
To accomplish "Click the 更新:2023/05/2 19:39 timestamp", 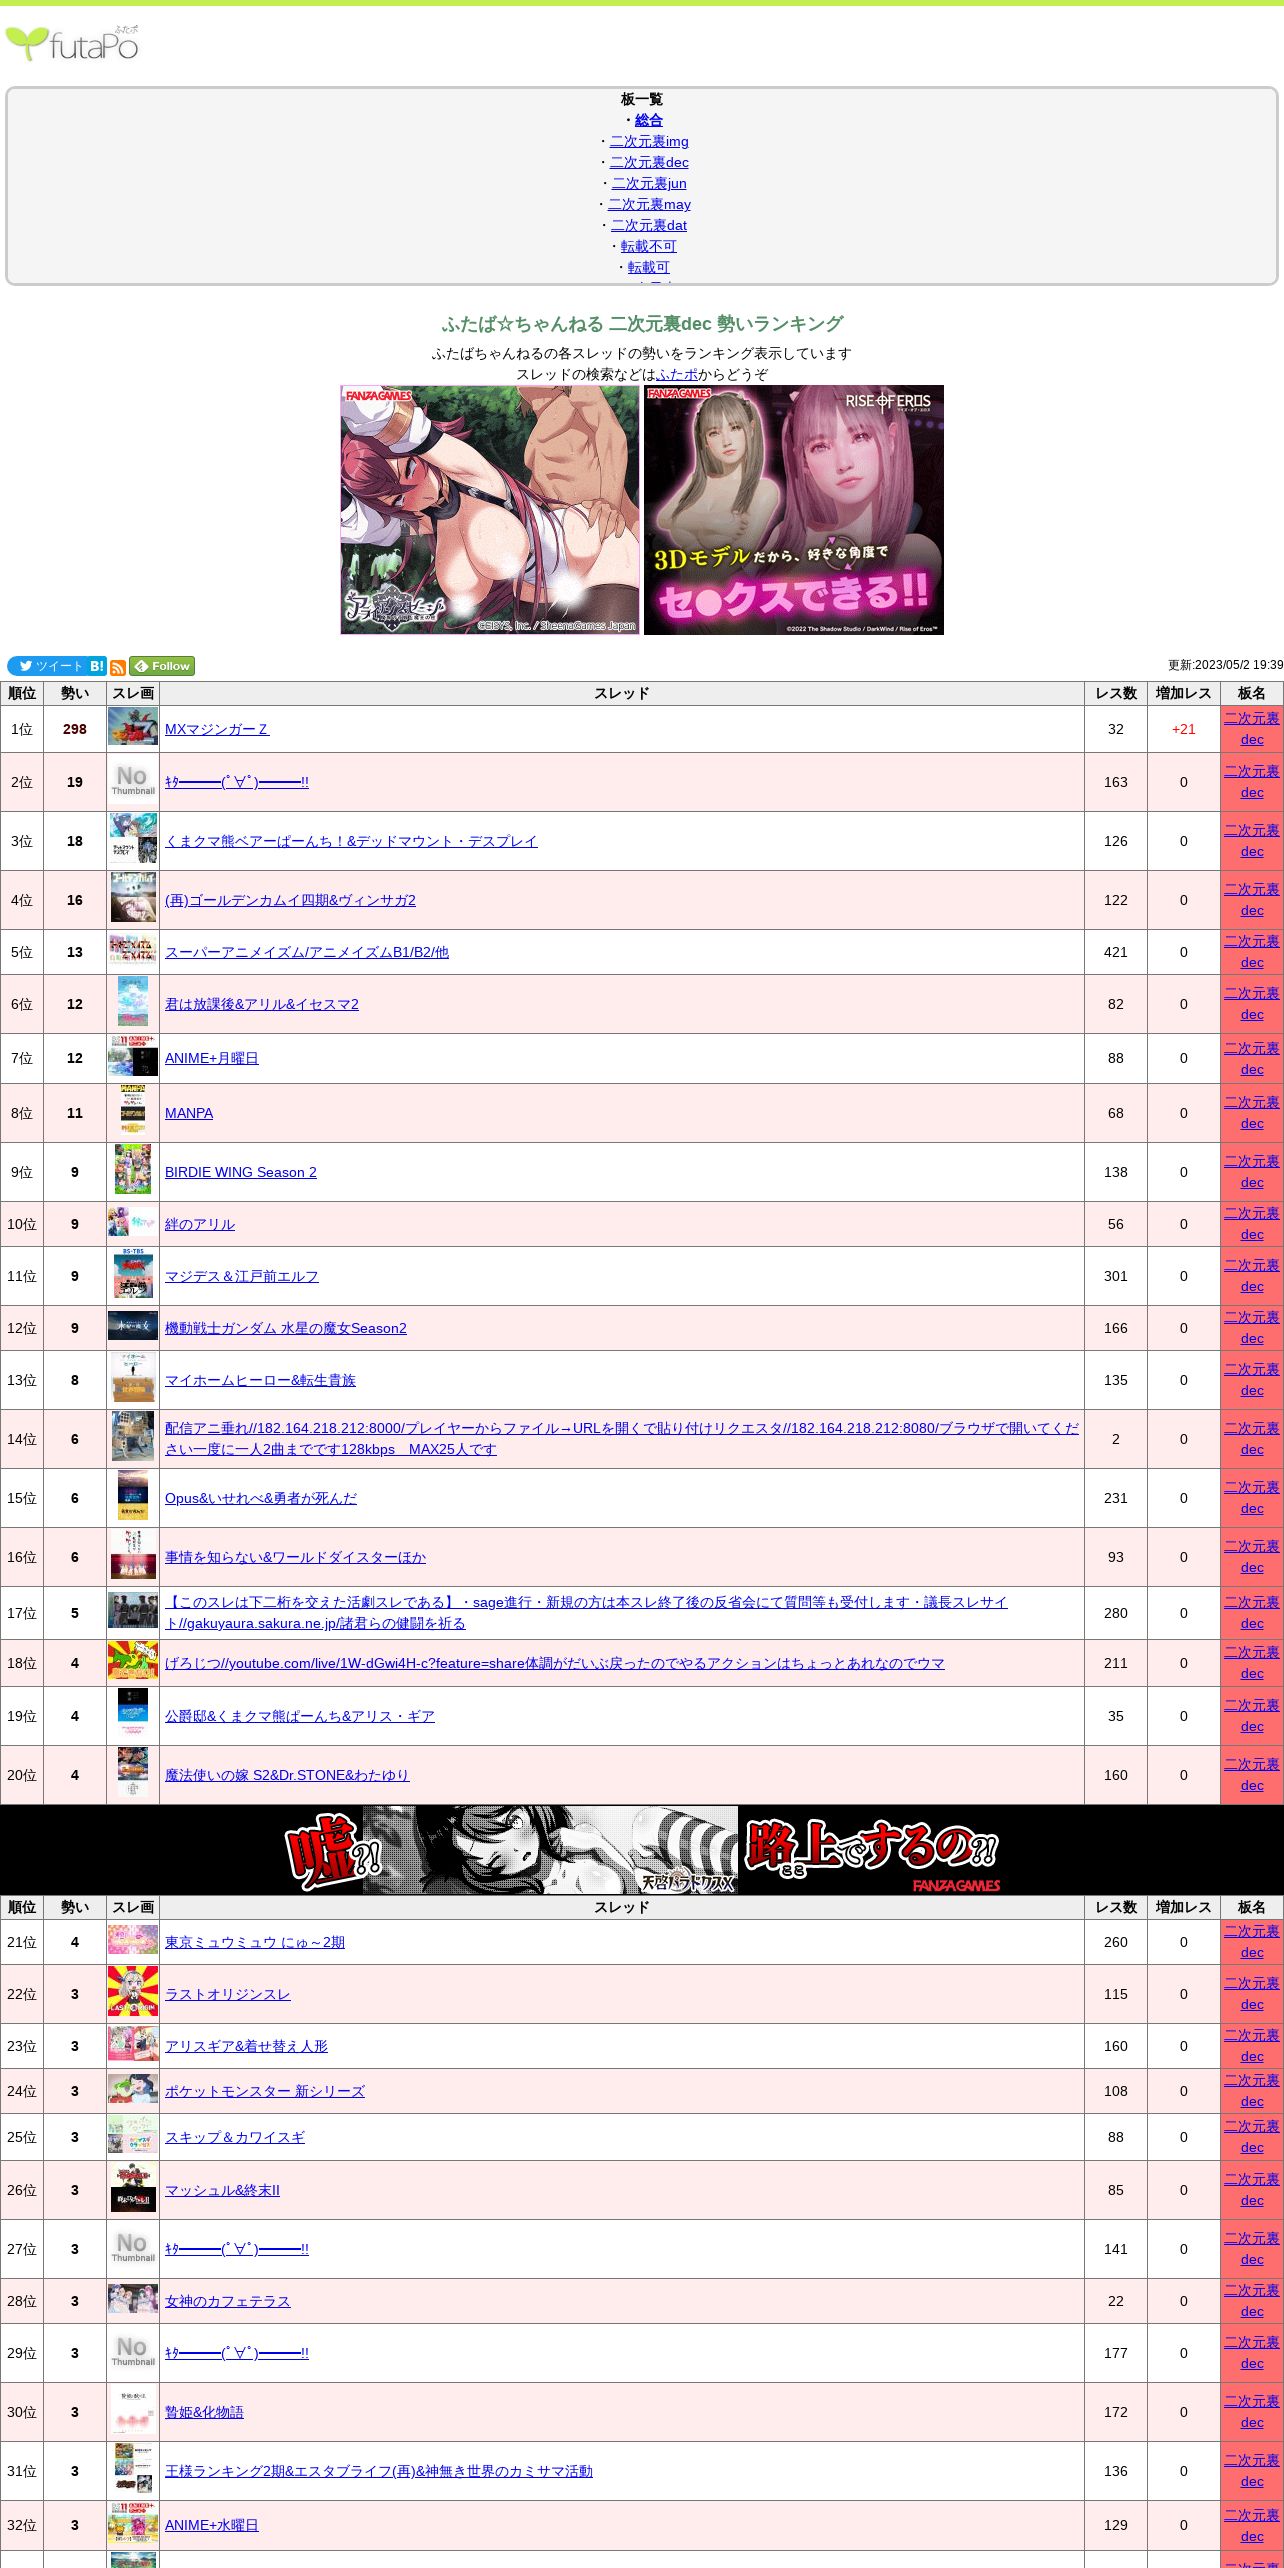I will click(x=1225, y=665).
